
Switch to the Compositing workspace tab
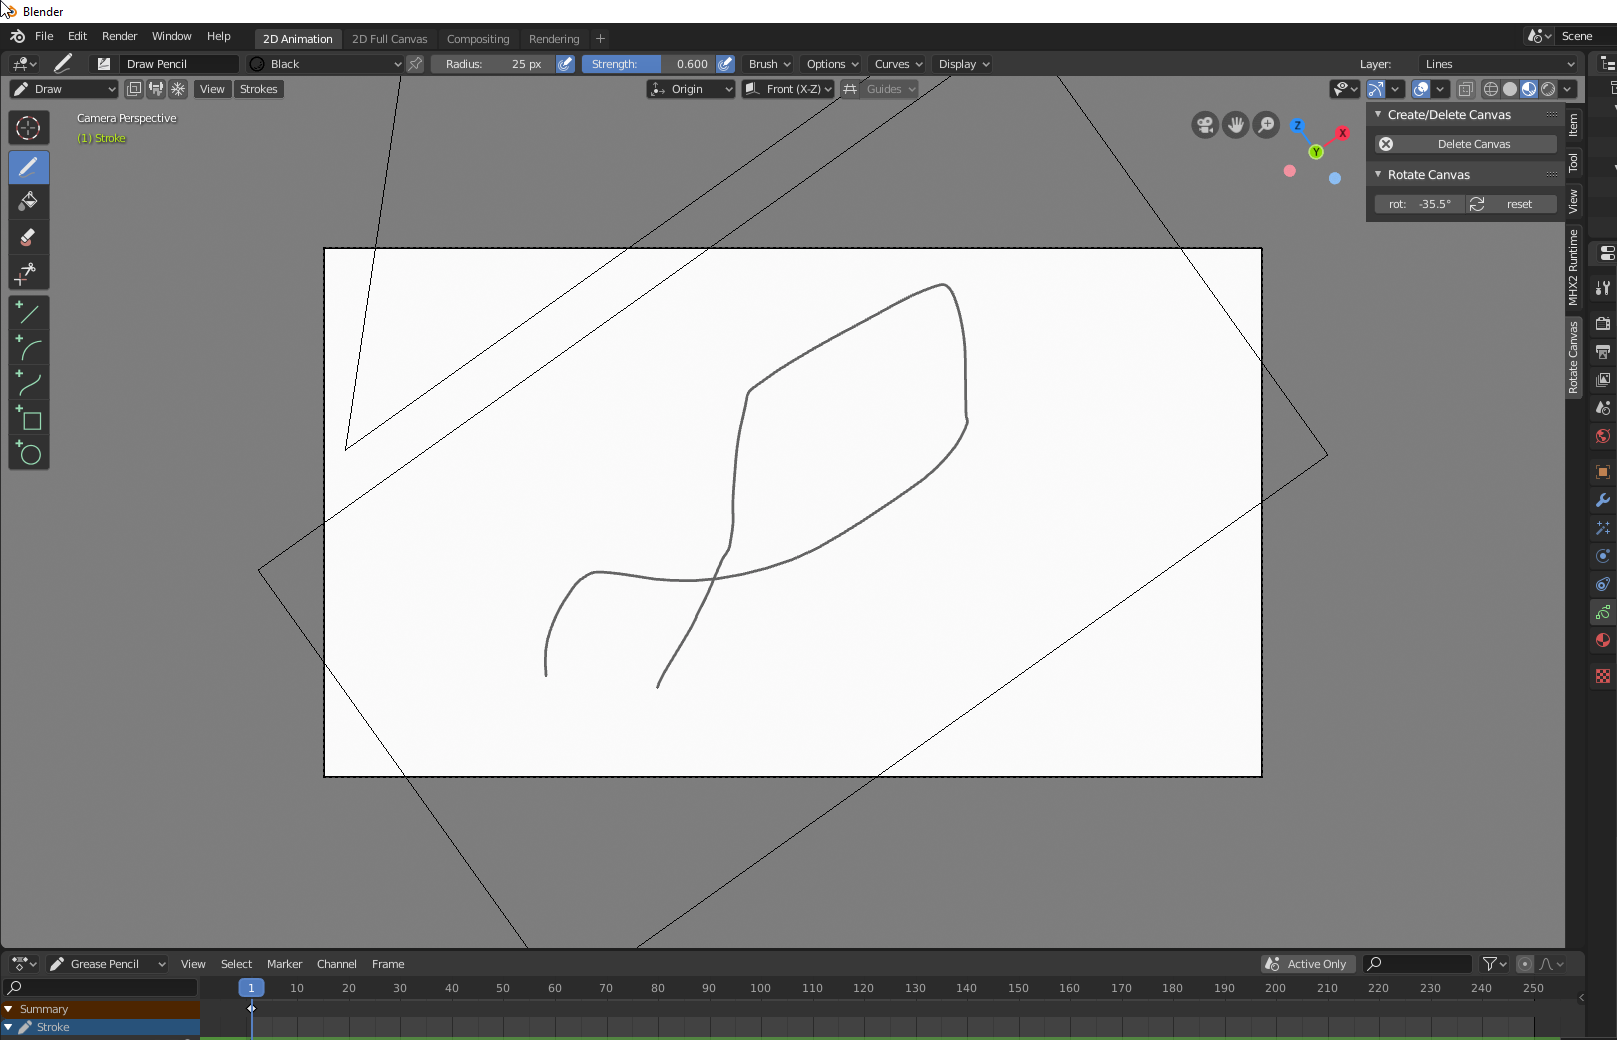[478, 39]
